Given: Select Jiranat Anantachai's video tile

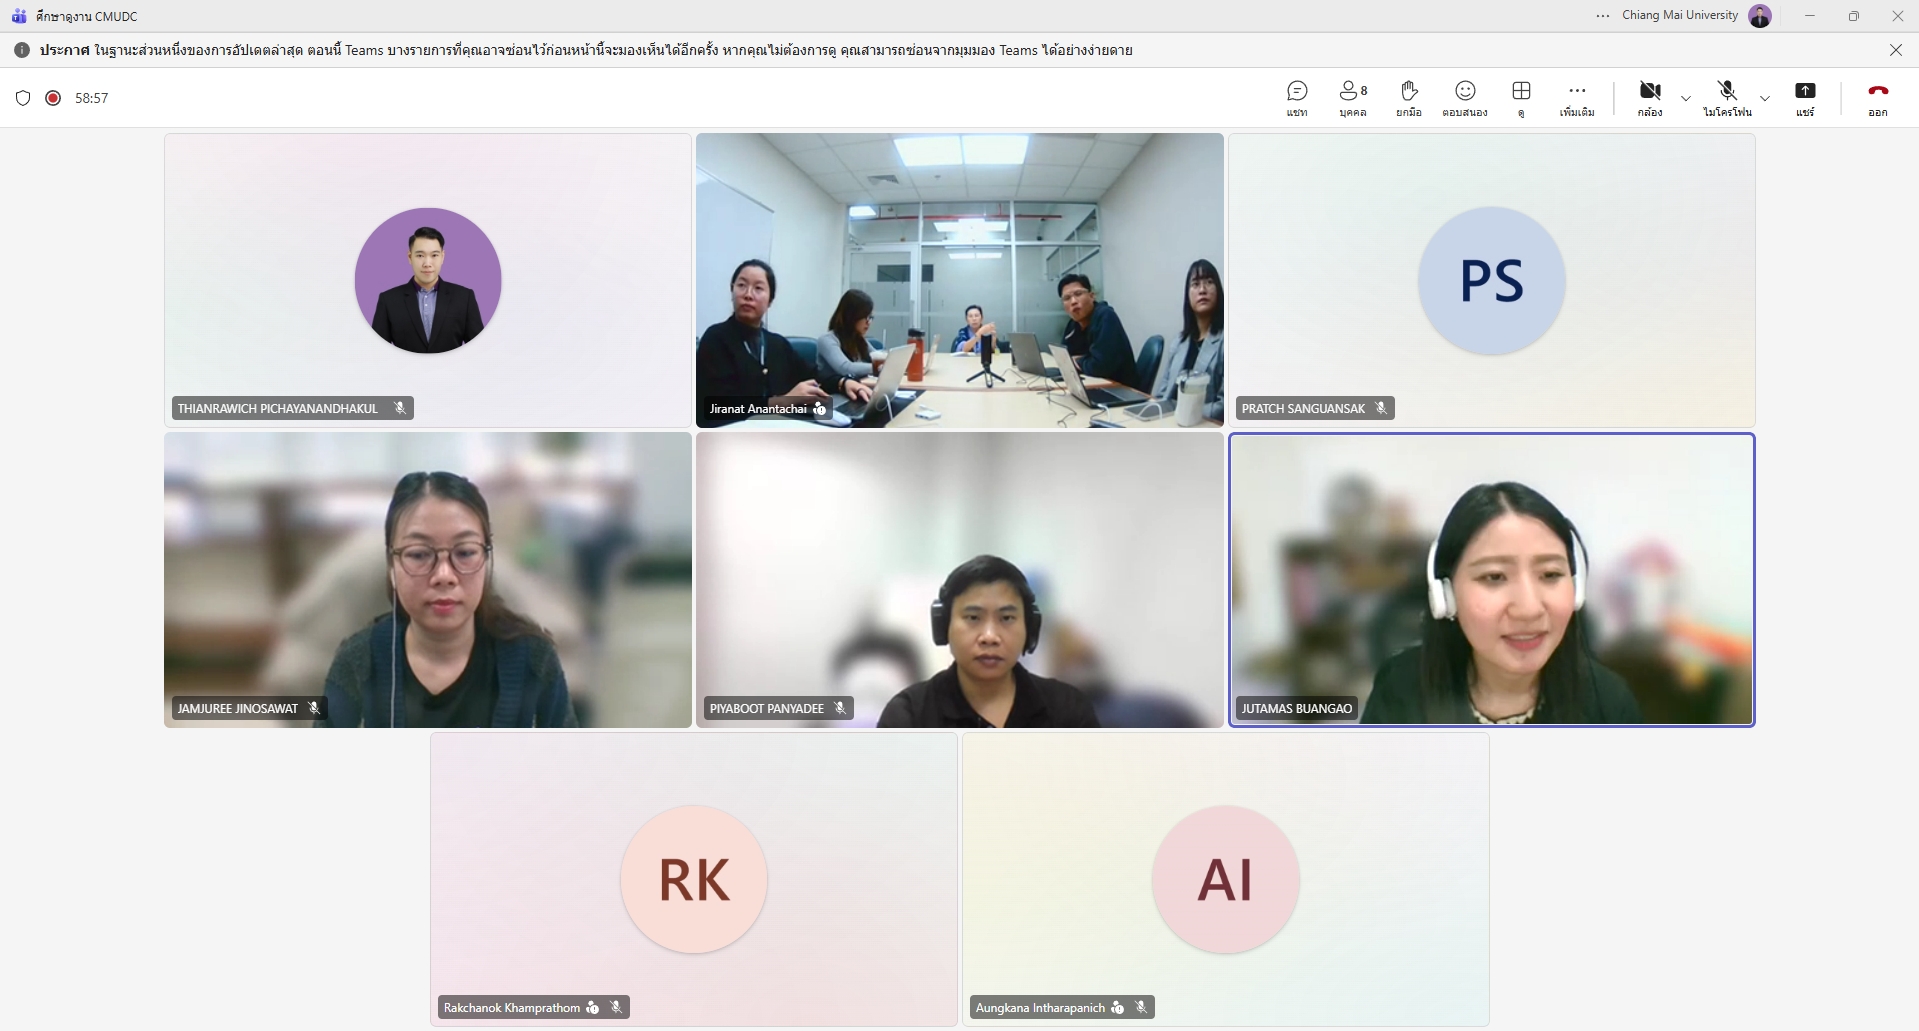Looking at the screenshot, I should coord(959,280).
